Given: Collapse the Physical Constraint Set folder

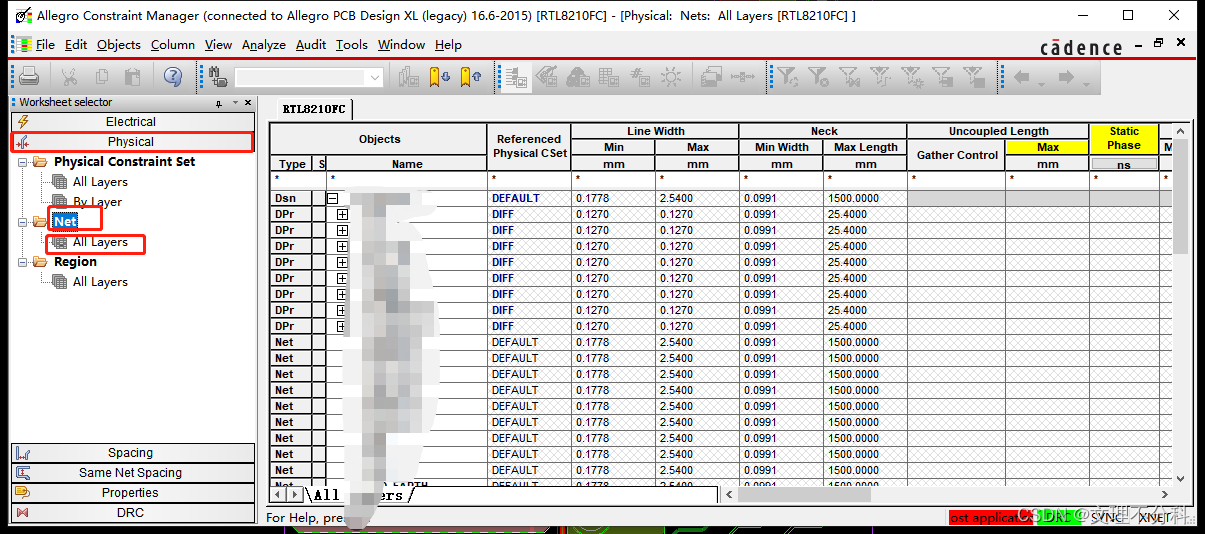Looking at the screenshot, I should click(24, 162).
